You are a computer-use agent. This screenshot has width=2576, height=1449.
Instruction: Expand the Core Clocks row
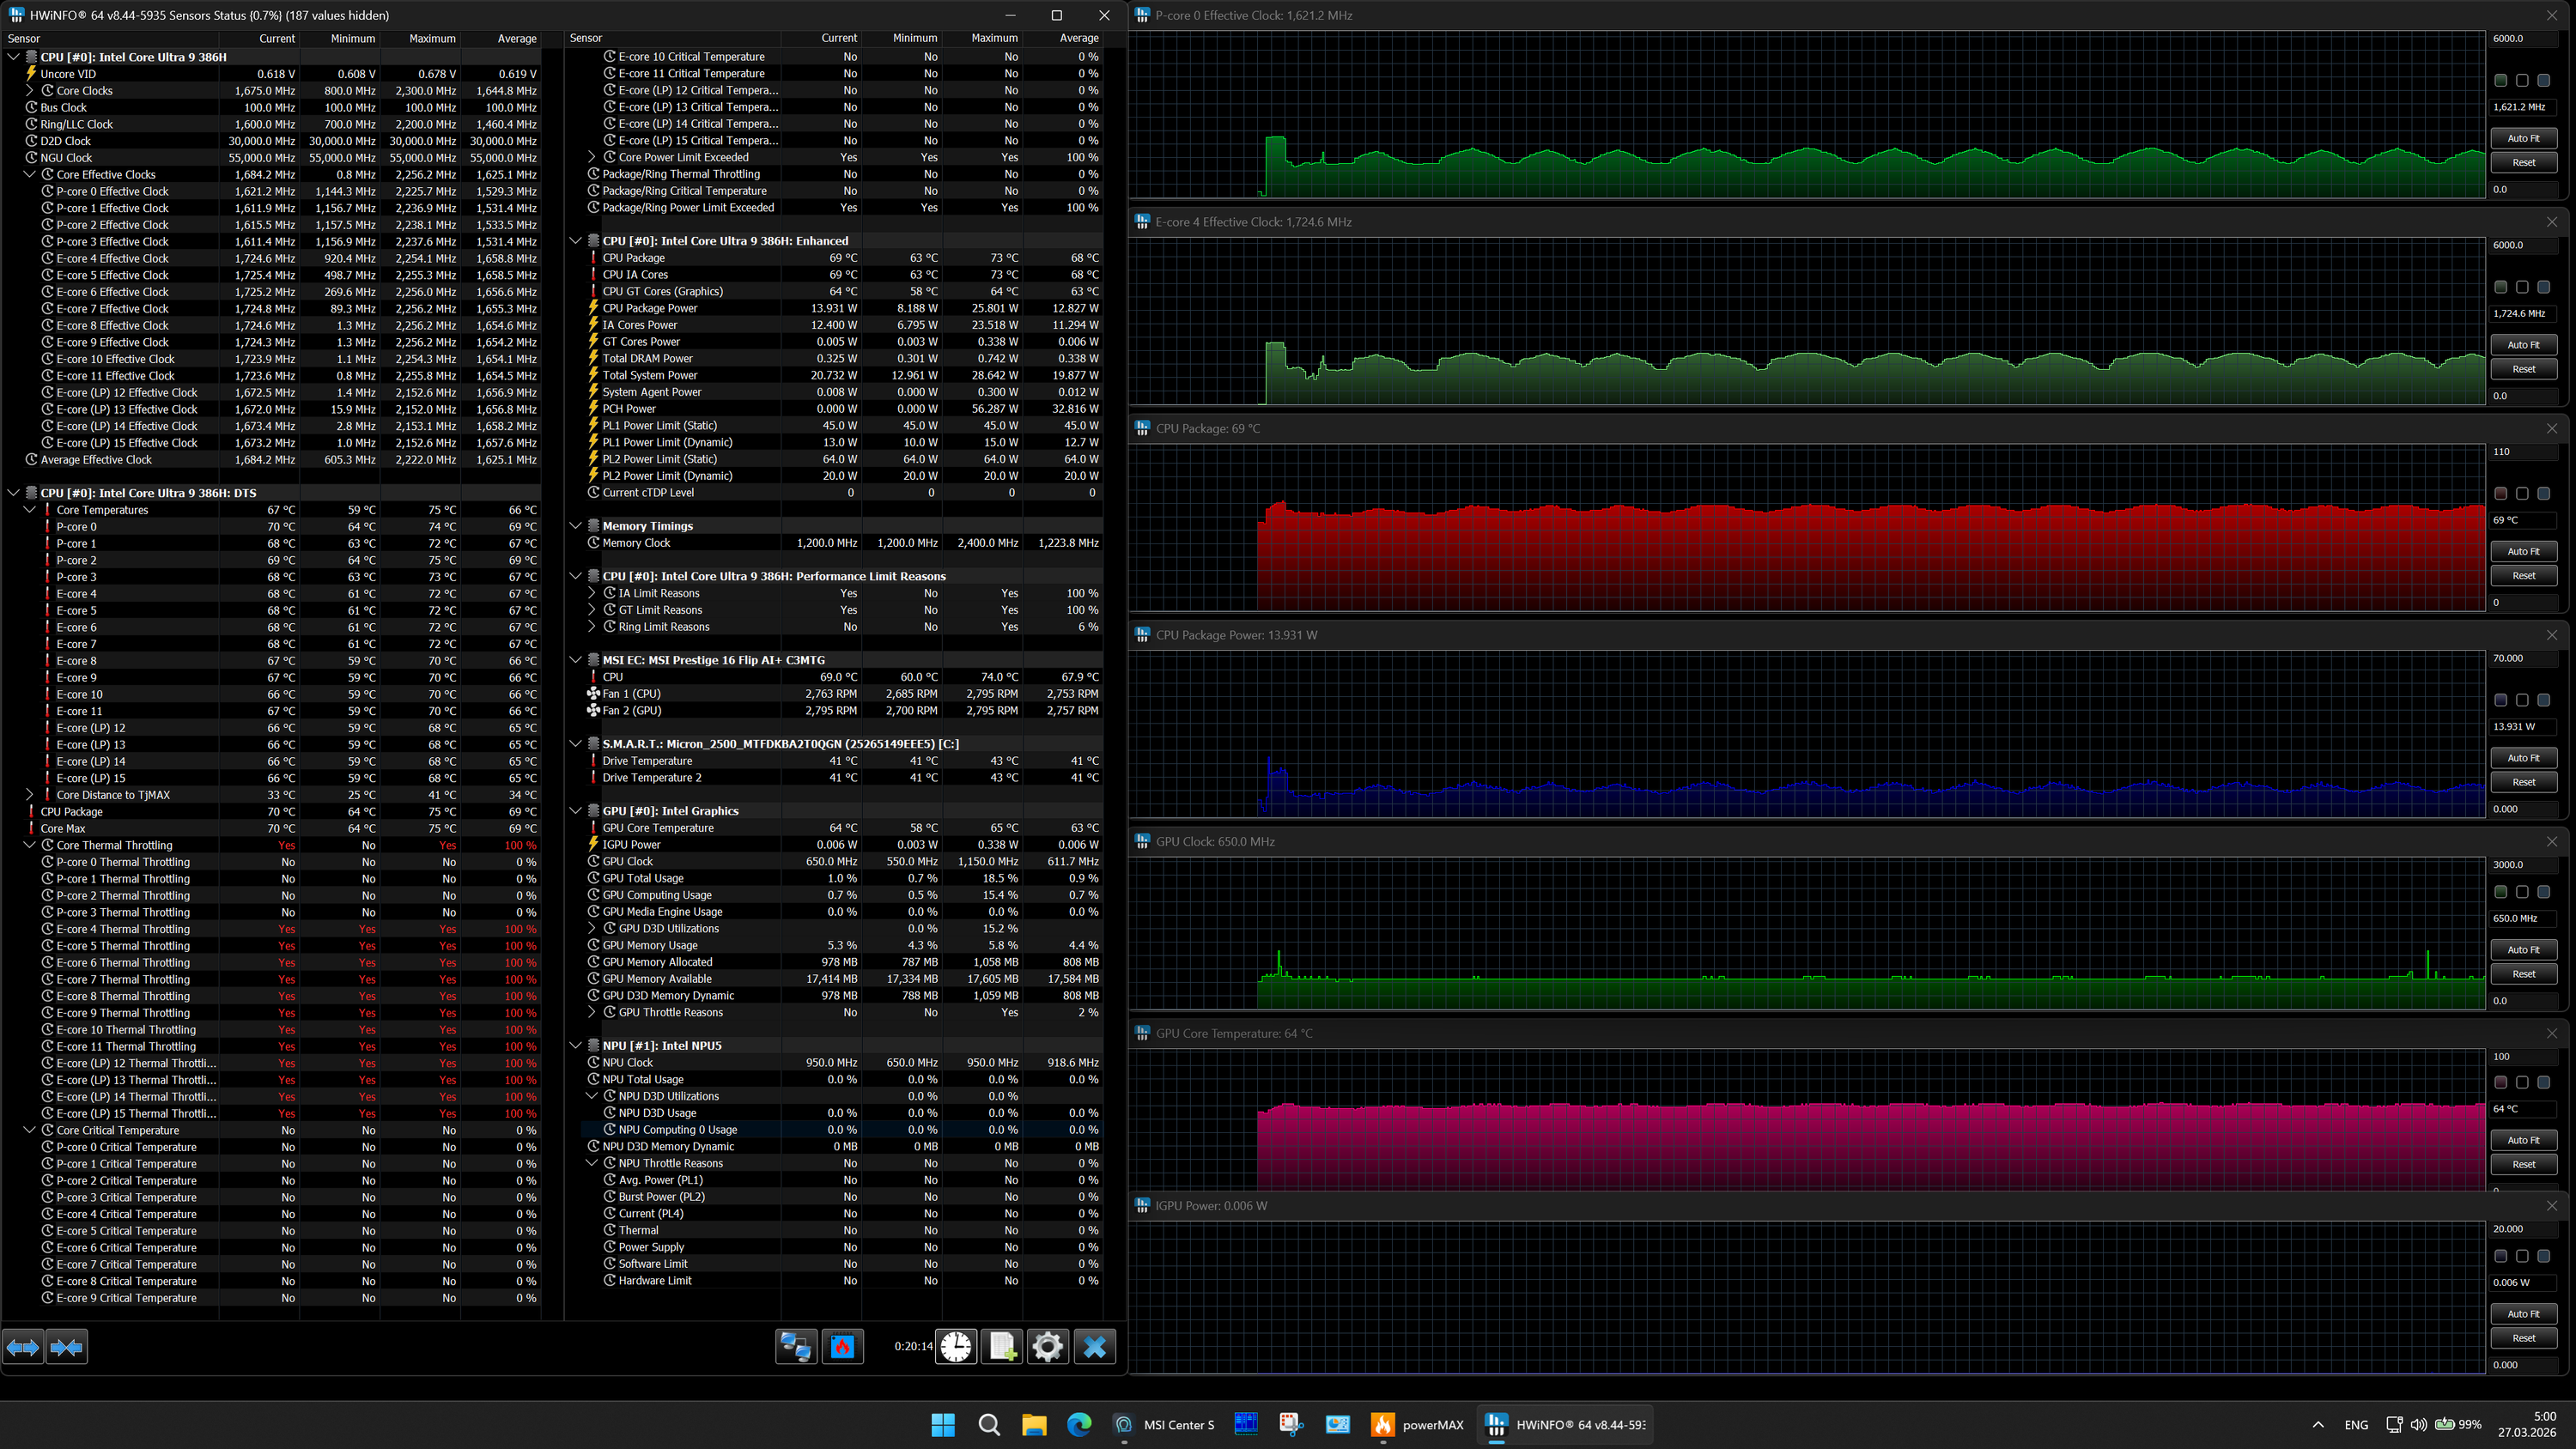pos(30,90)
